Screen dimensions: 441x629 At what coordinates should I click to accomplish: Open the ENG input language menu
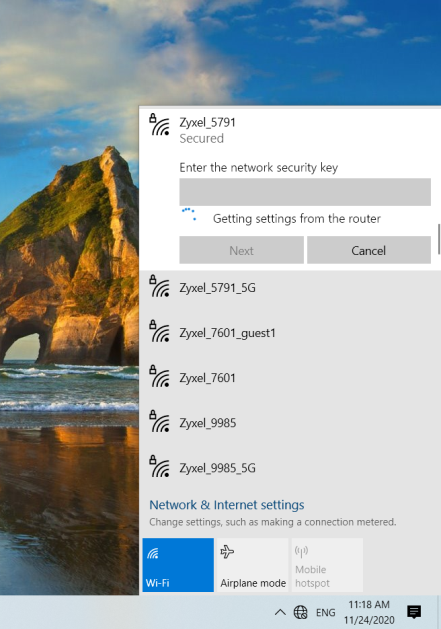coord(325,613)
